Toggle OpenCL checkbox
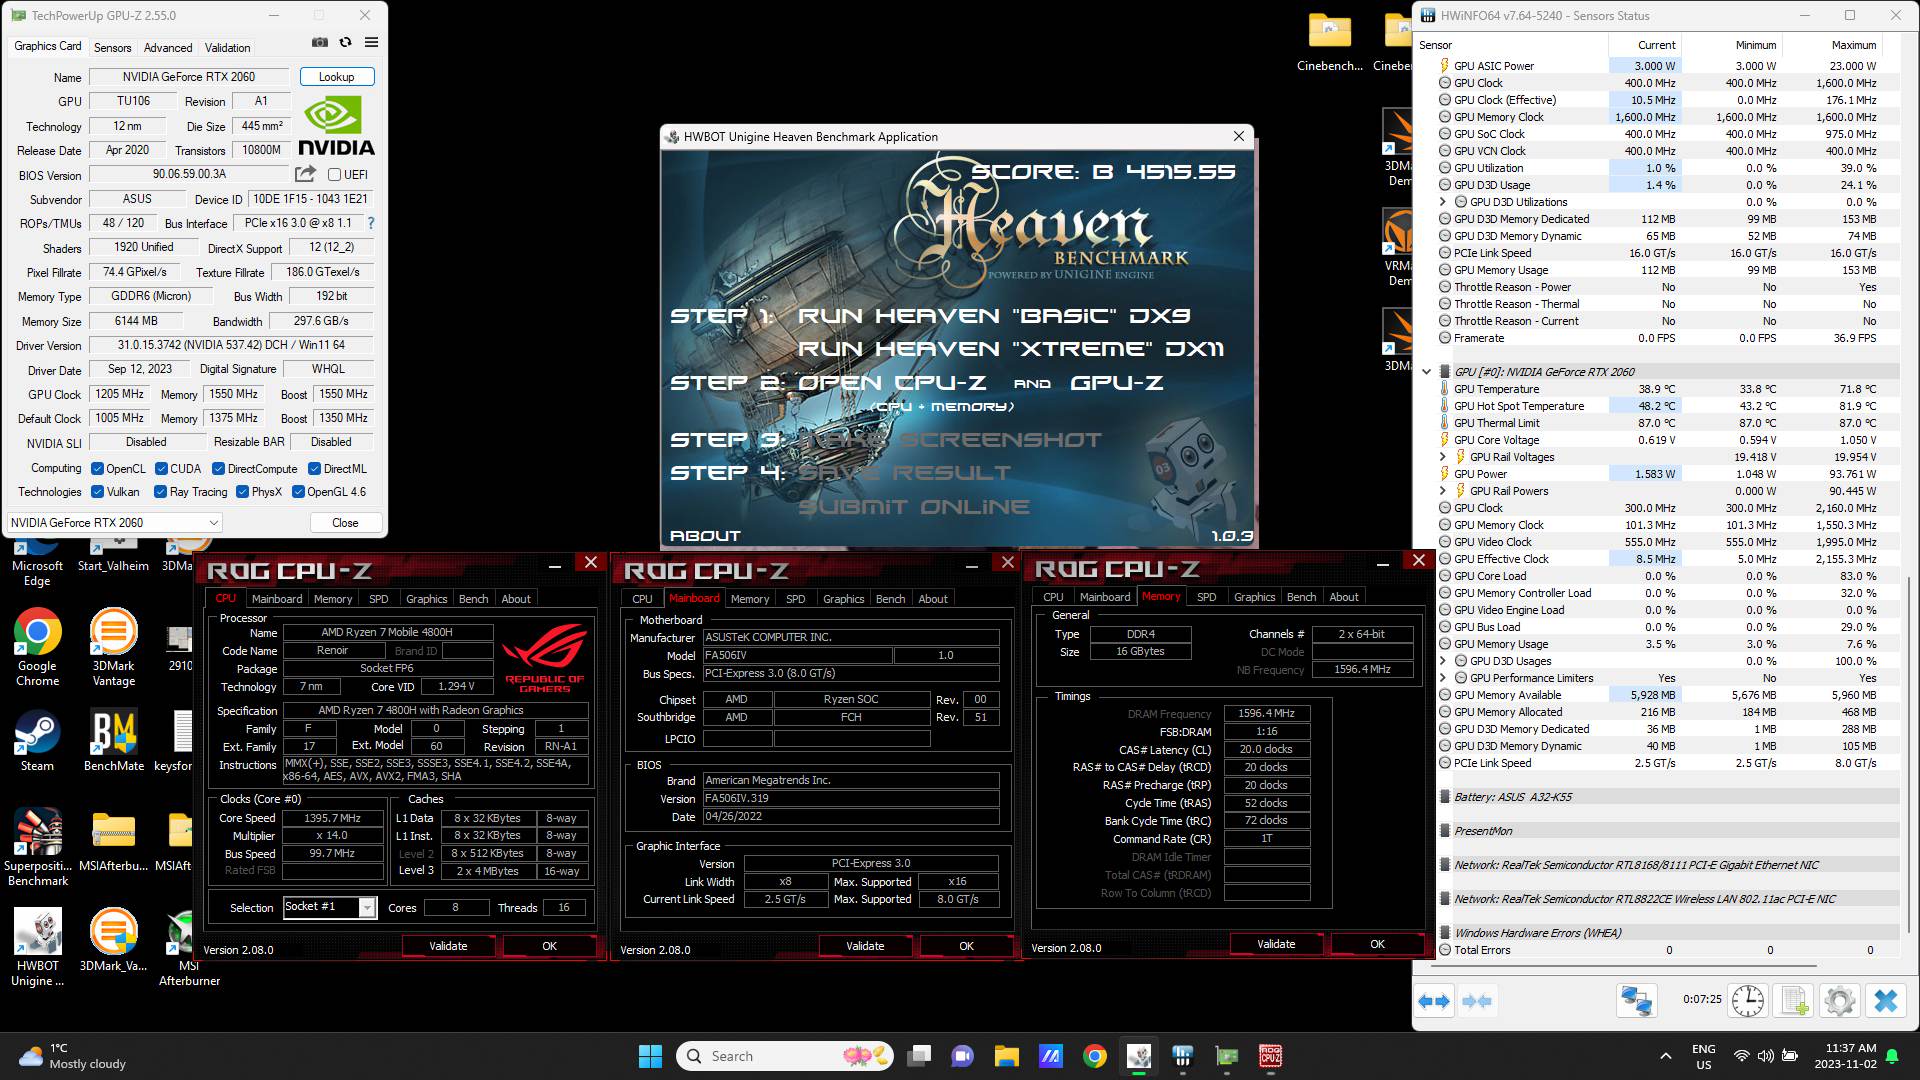Image resolution: width=1920 pixels, height=1080 pixels. (97, 469)
